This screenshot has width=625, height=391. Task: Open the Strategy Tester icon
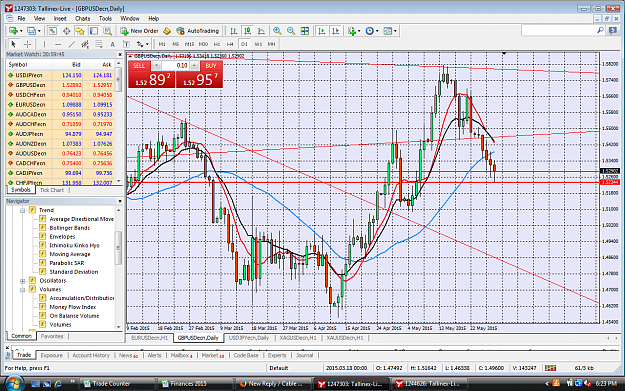107,31
